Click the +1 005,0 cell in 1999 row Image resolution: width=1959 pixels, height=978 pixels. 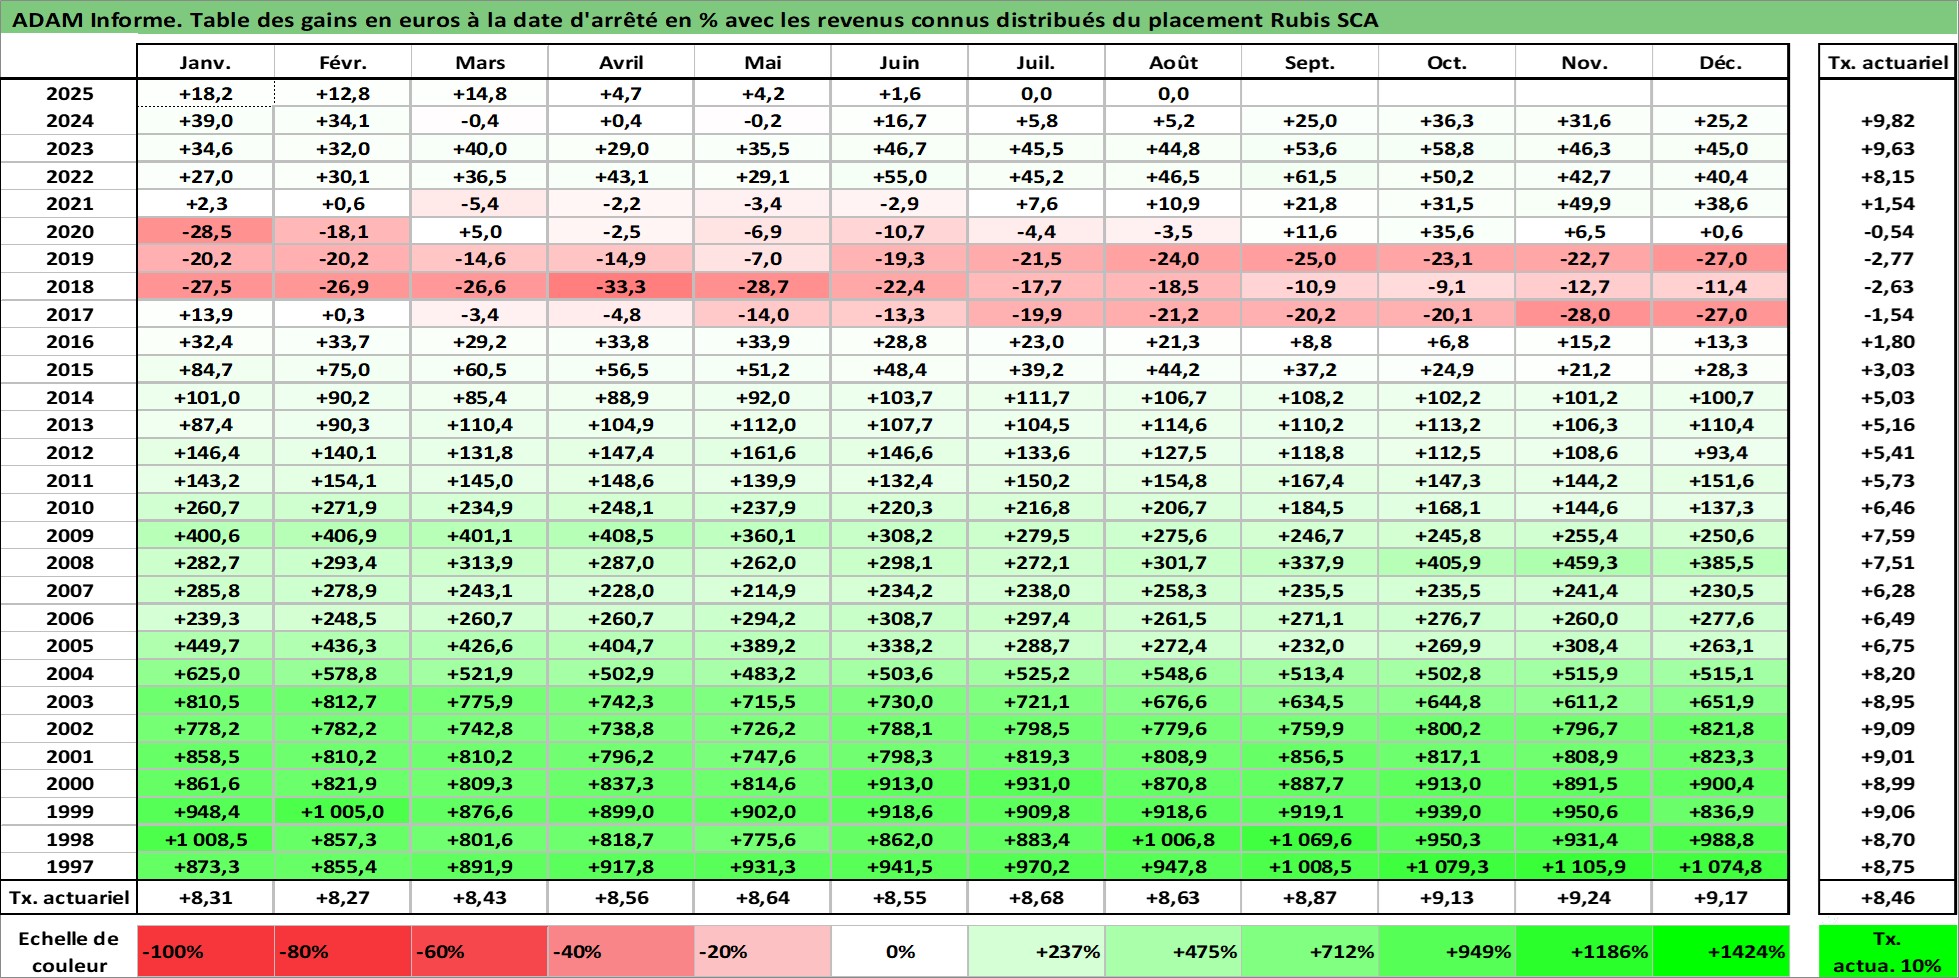[x=343, y=812]
